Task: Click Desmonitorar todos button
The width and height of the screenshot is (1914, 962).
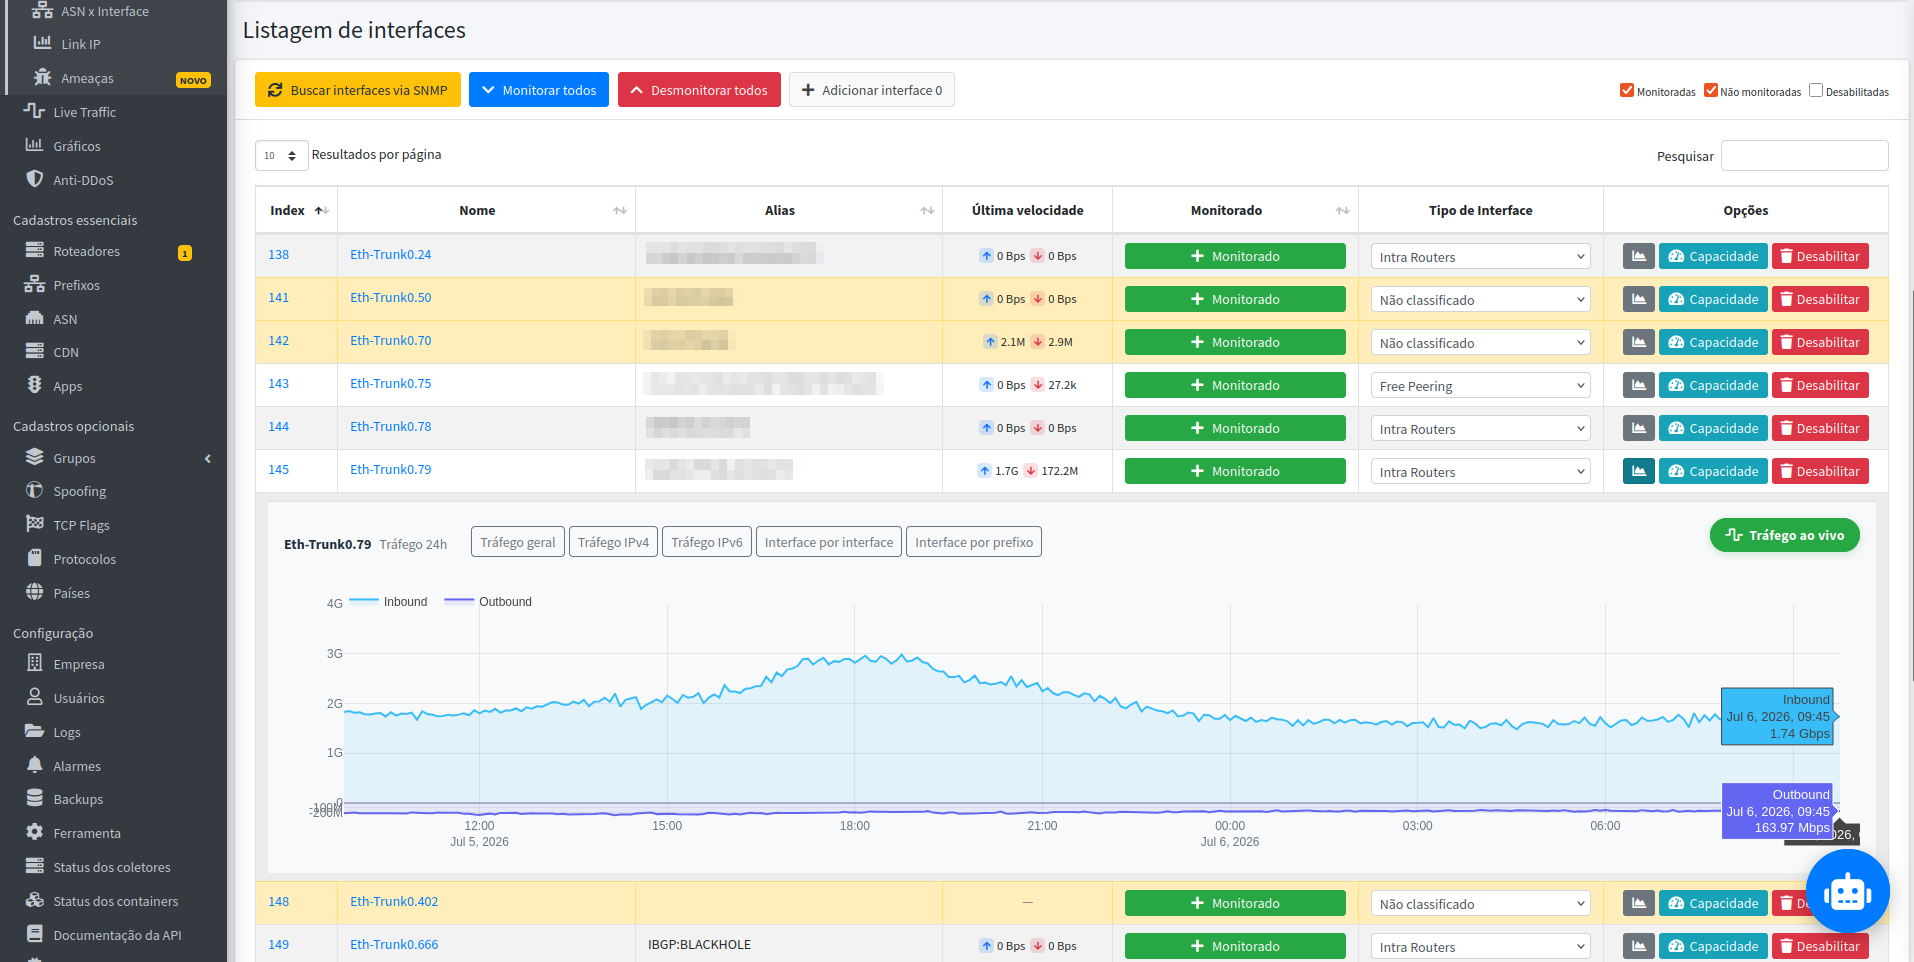Action: point(699,90)
